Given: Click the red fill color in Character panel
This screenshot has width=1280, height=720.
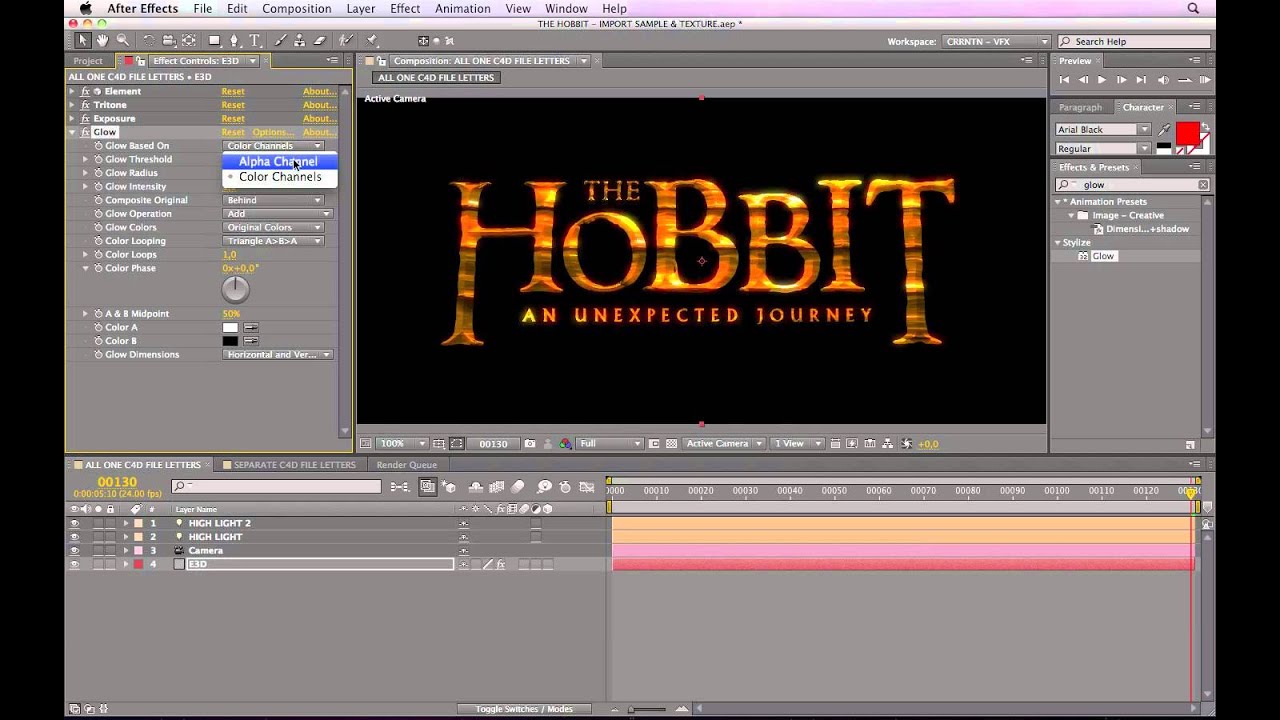Looking at the screenshot, I should (1187, 134).
